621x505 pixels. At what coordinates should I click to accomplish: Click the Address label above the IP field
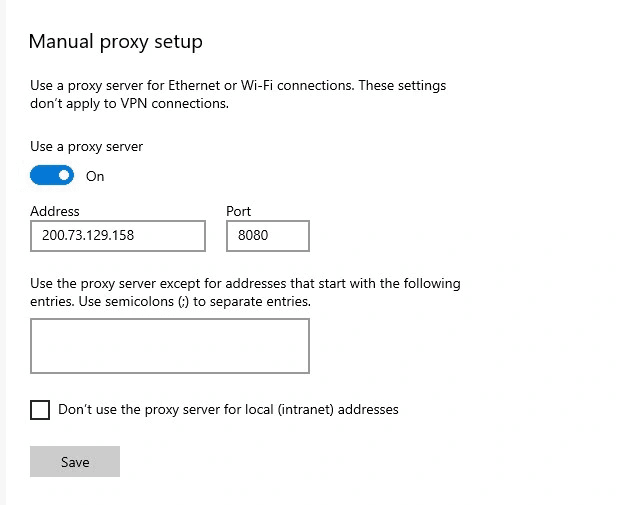click(55, 211)
